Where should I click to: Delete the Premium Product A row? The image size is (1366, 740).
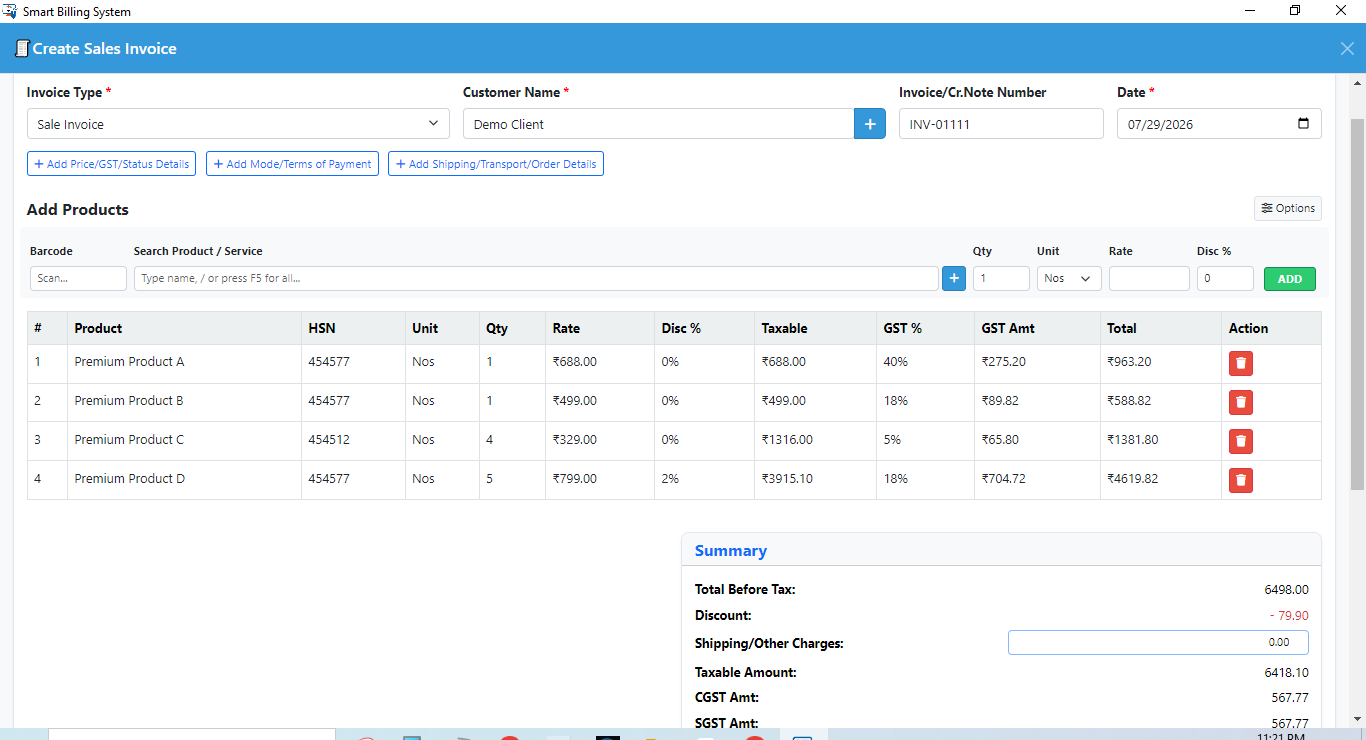click(x=1241, y=363)
